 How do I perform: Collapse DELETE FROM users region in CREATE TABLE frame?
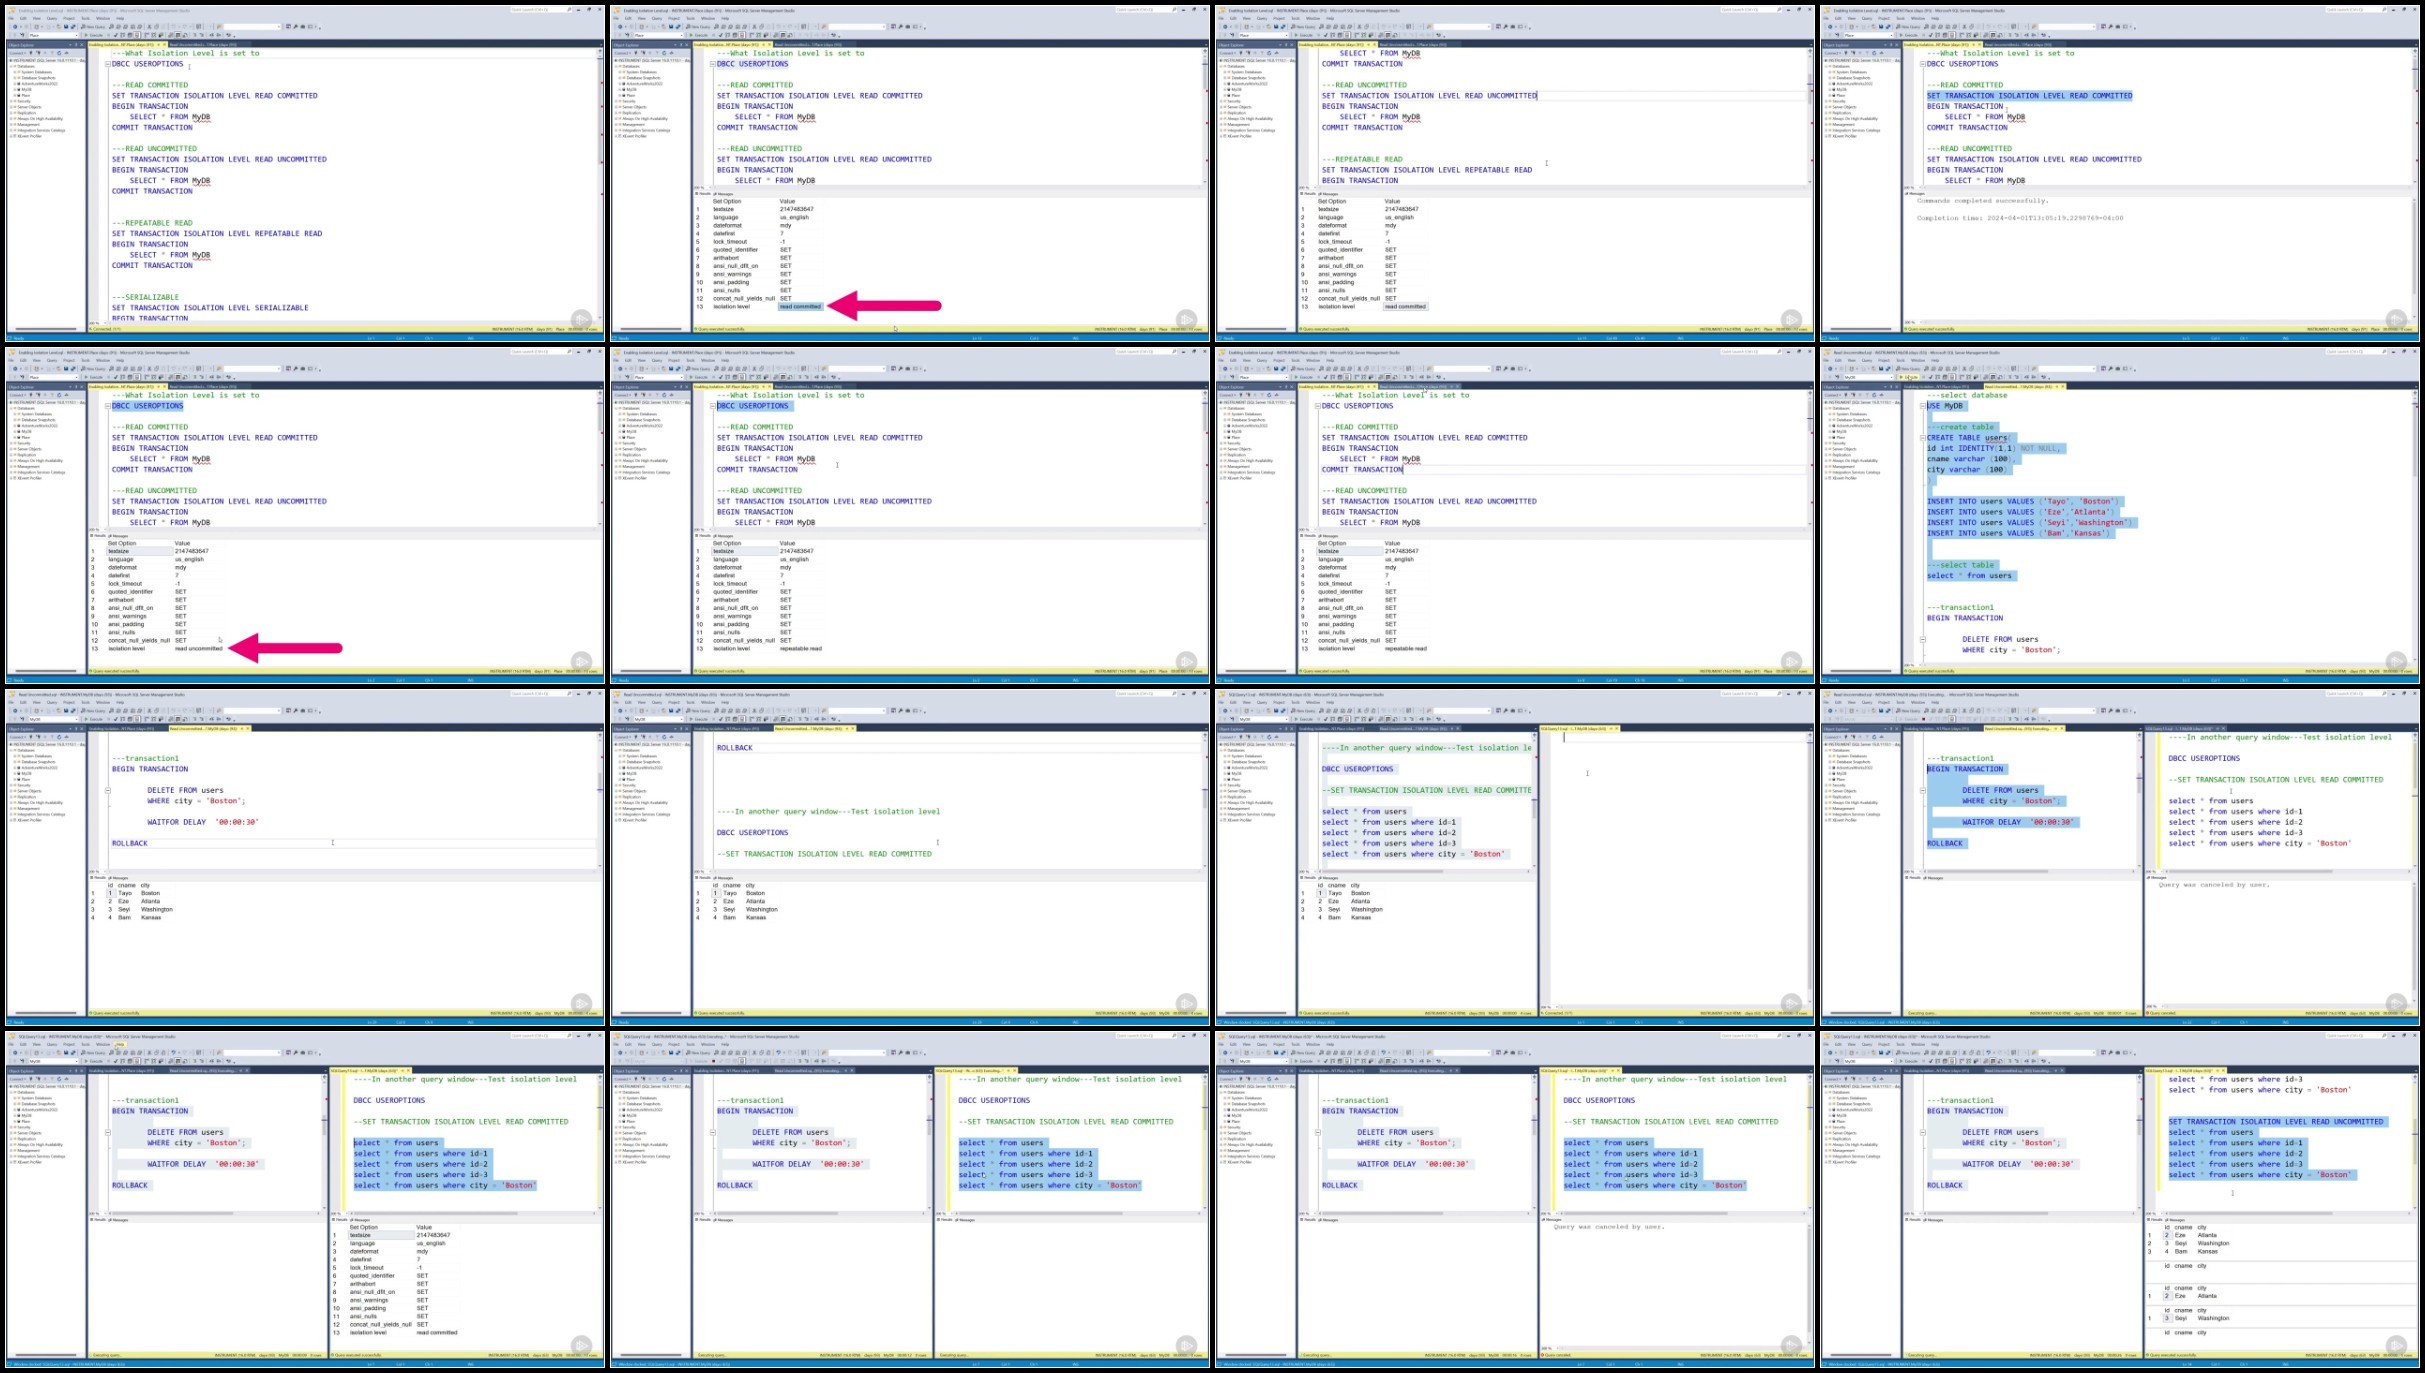coord(1923,640)
